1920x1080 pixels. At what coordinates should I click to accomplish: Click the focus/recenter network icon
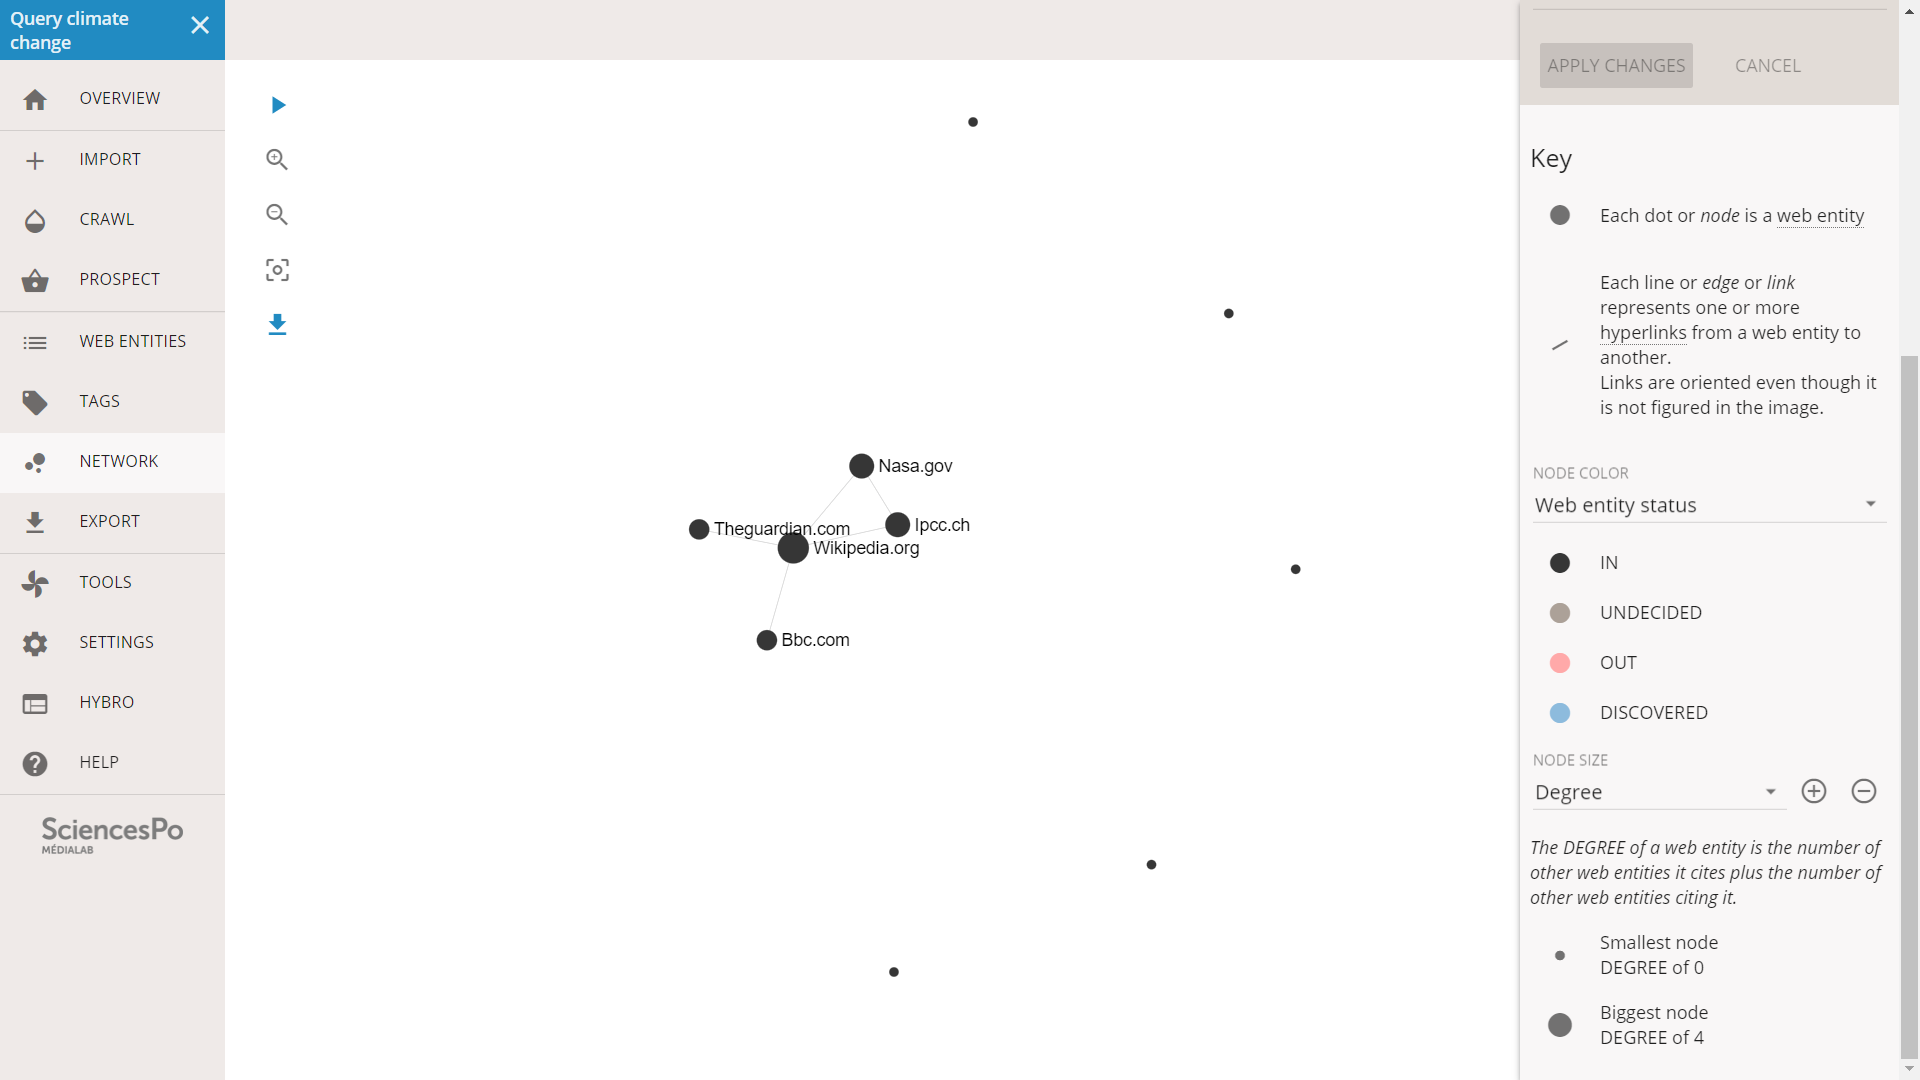point(277,269)
